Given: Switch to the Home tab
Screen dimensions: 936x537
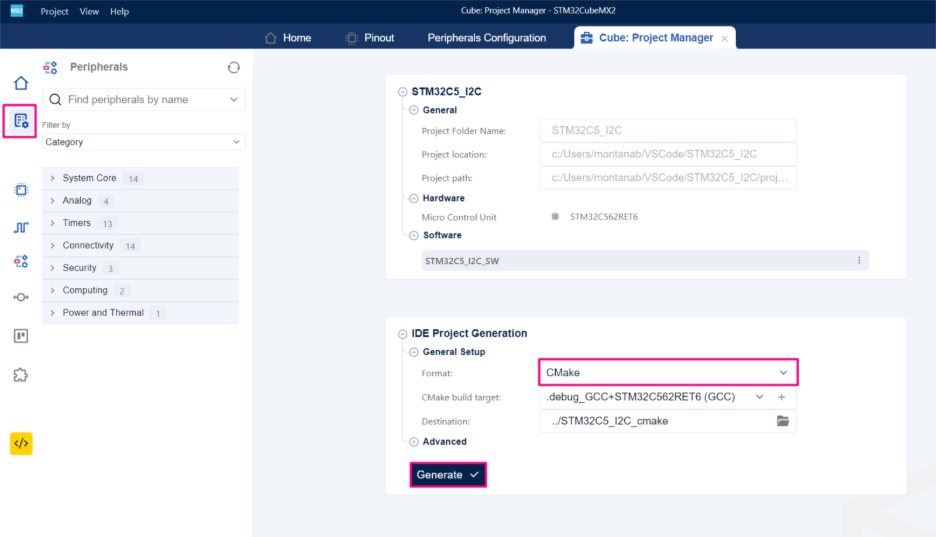Looking at the screenshot, I should tap(288, 38).
